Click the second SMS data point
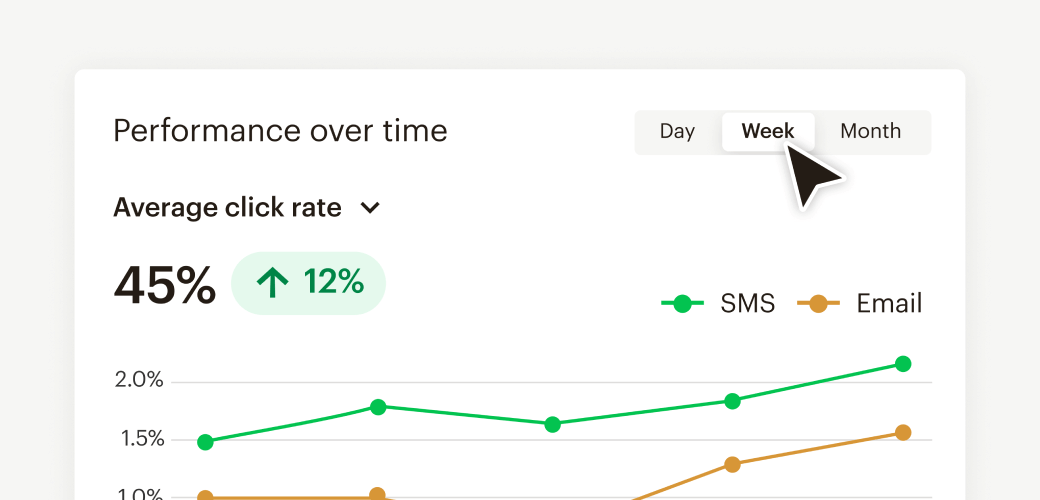This screenshot has height=500, width=1040. [x=378, y=407]
